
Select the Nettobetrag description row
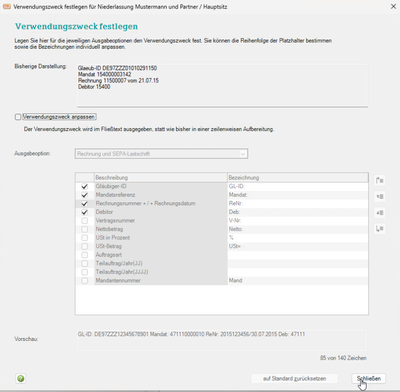point(161,229)
